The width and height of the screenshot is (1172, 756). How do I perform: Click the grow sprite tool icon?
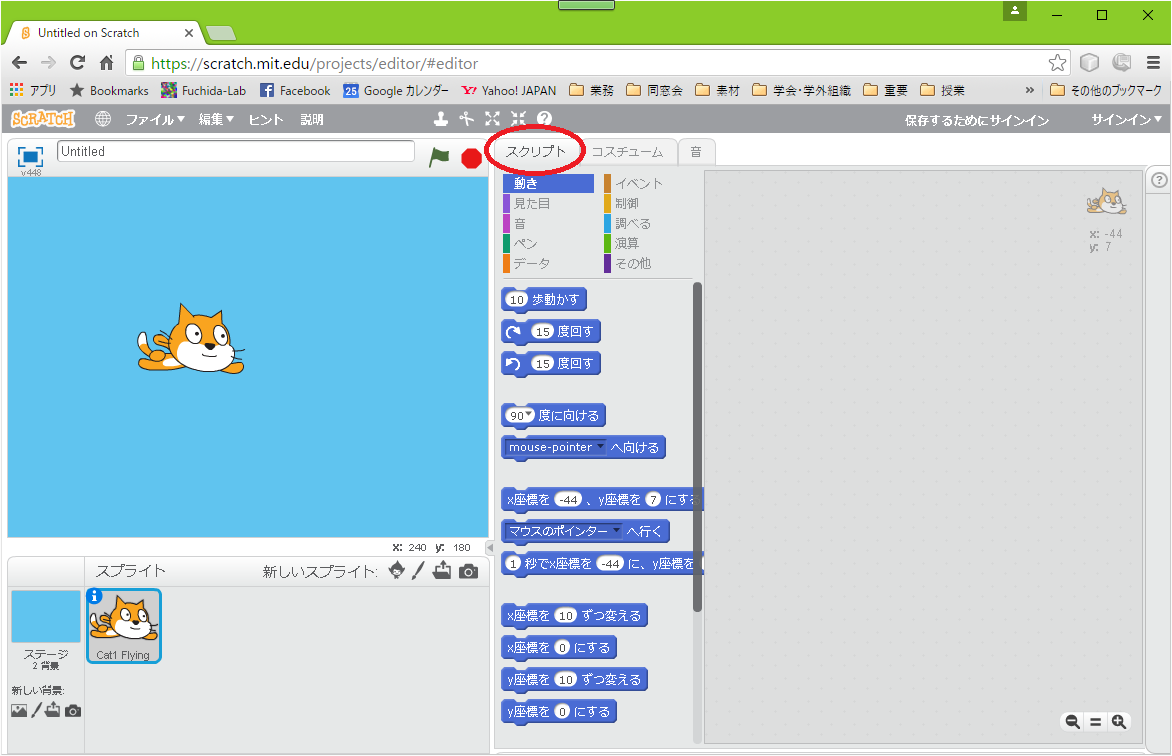click(492, 119)
